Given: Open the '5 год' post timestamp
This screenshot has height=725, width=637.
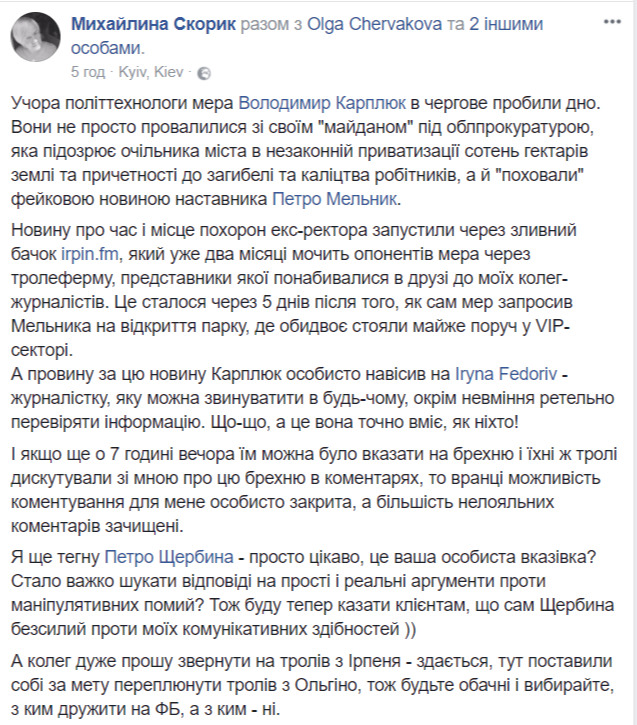Looking at the screenshot, I should [x=88, y=72].
